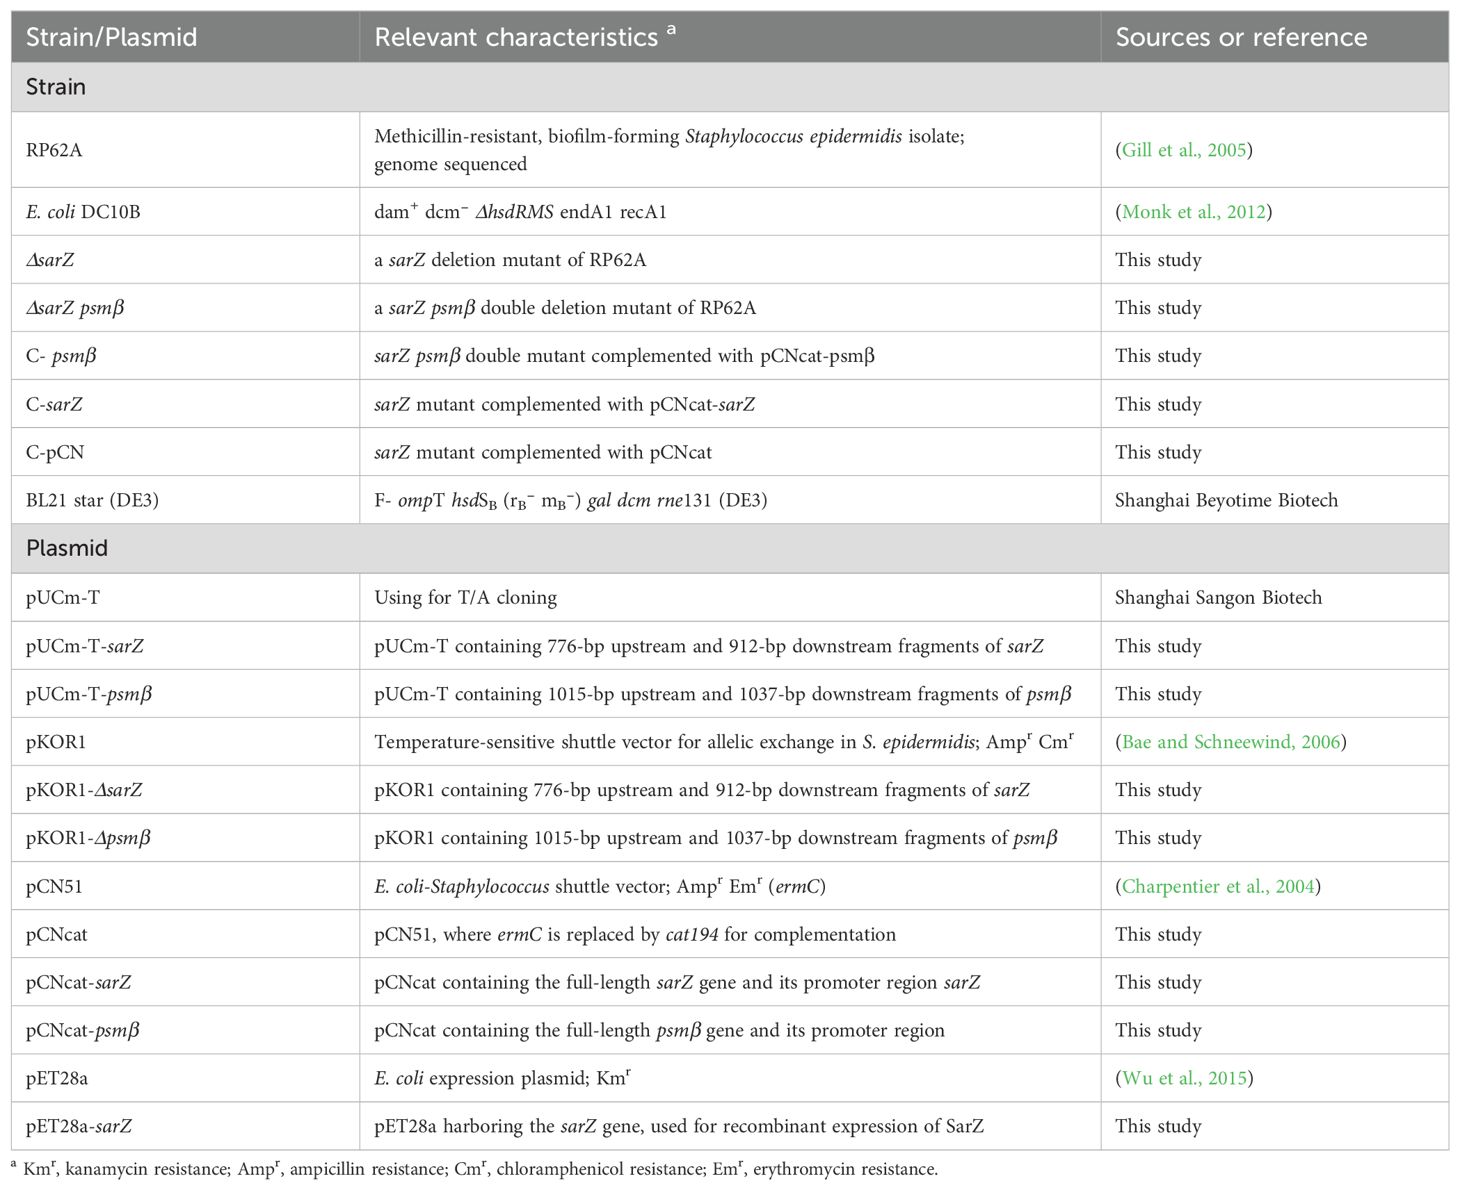The image size is (1460, 1190).
Task: Select the Shanghai Sangon Biotech source cell
Action: click(x=1275, y=597)
